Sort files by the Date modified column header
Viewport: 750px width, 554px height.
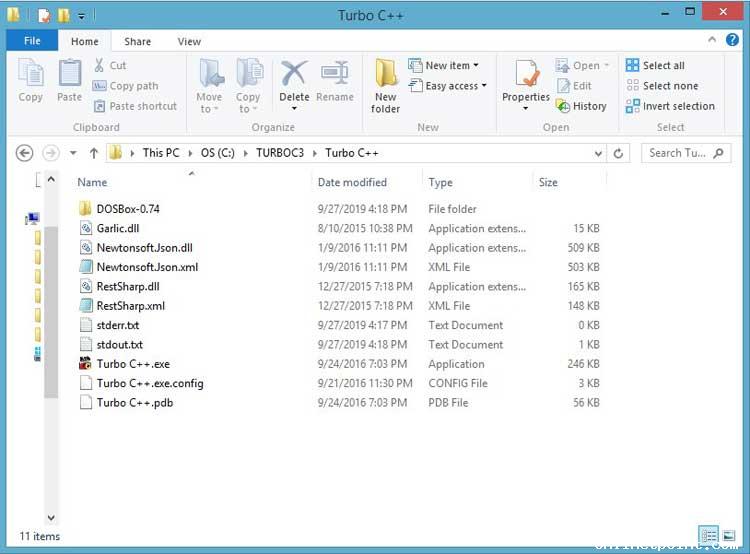pyautogui.click(x=352, y=183)
